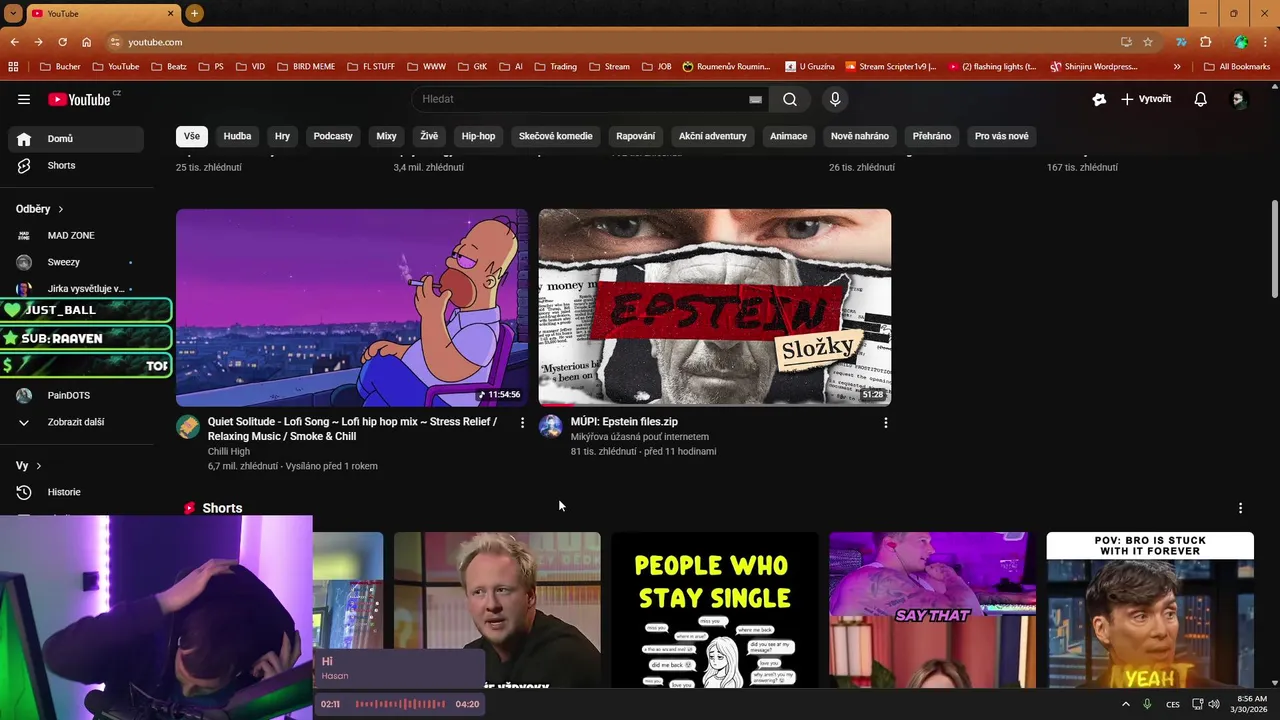The image size is (1280, 720).
Task: Select the Přehráno filter chip
Action: [x=932, y=136]
